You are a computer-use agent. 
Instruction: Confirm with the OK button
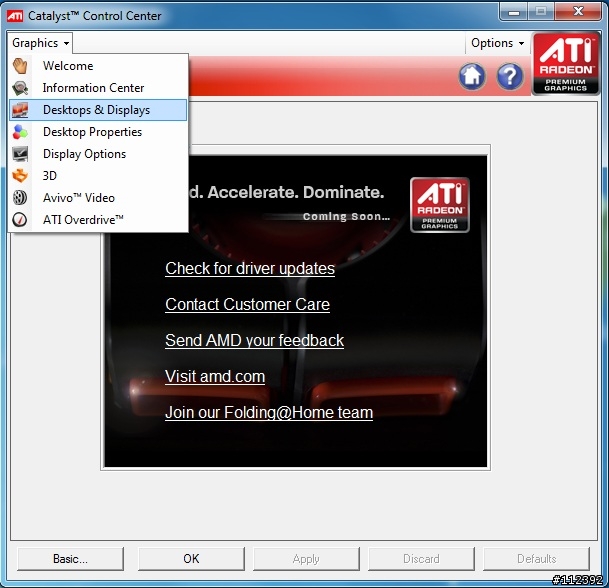point(191,559)
